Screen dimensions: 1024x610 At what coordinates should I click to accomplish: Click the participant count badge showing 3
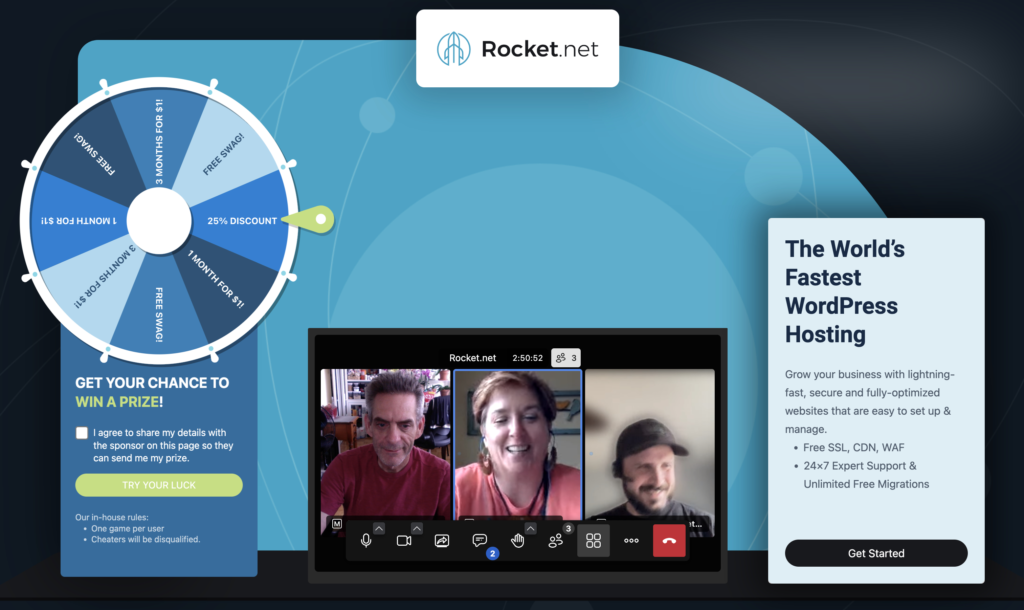pyautogui.click(x=566, y=358)
